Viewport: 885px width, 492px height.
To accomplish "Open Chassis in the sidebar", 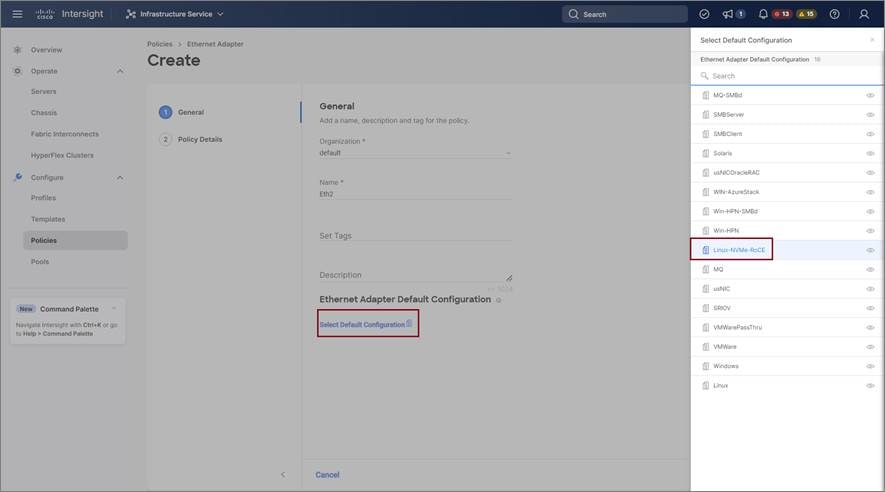I will [x=44, y=113].
